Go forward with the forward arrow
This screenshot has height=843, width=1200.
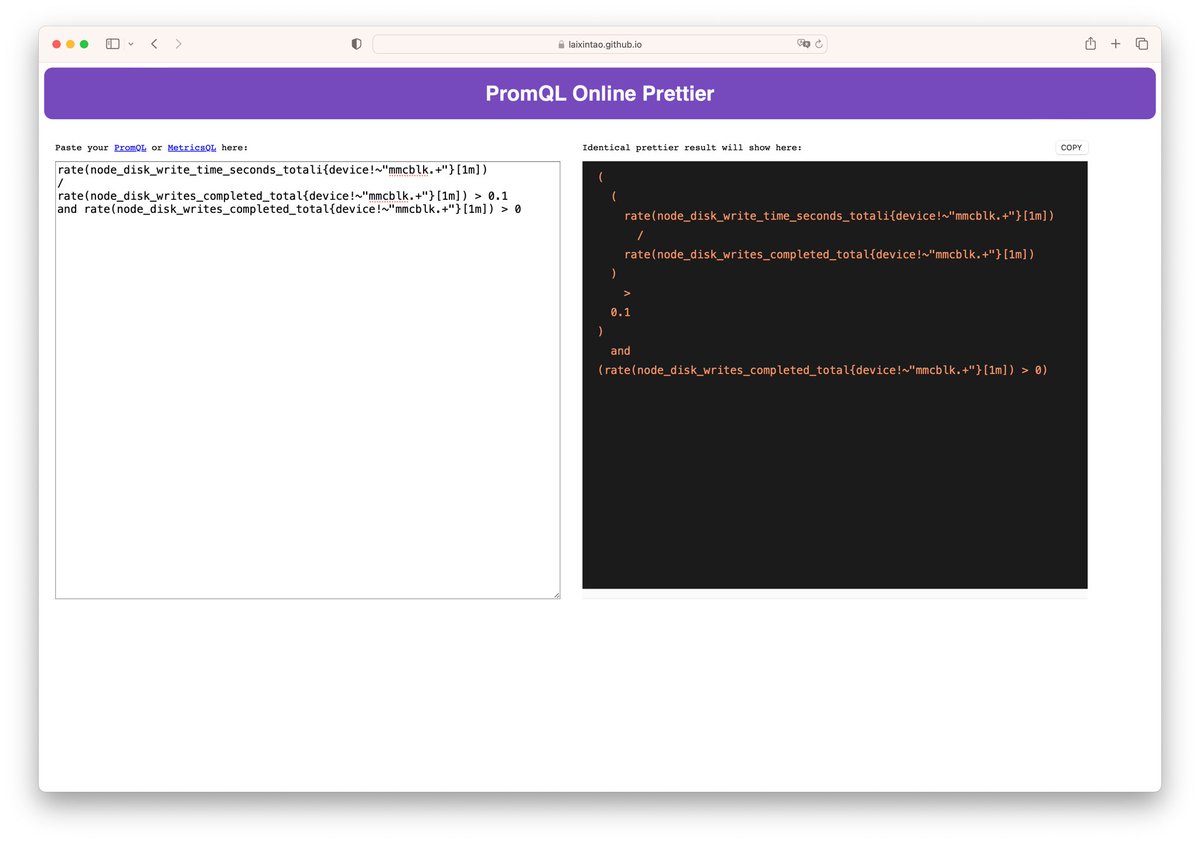click(178, 44)
